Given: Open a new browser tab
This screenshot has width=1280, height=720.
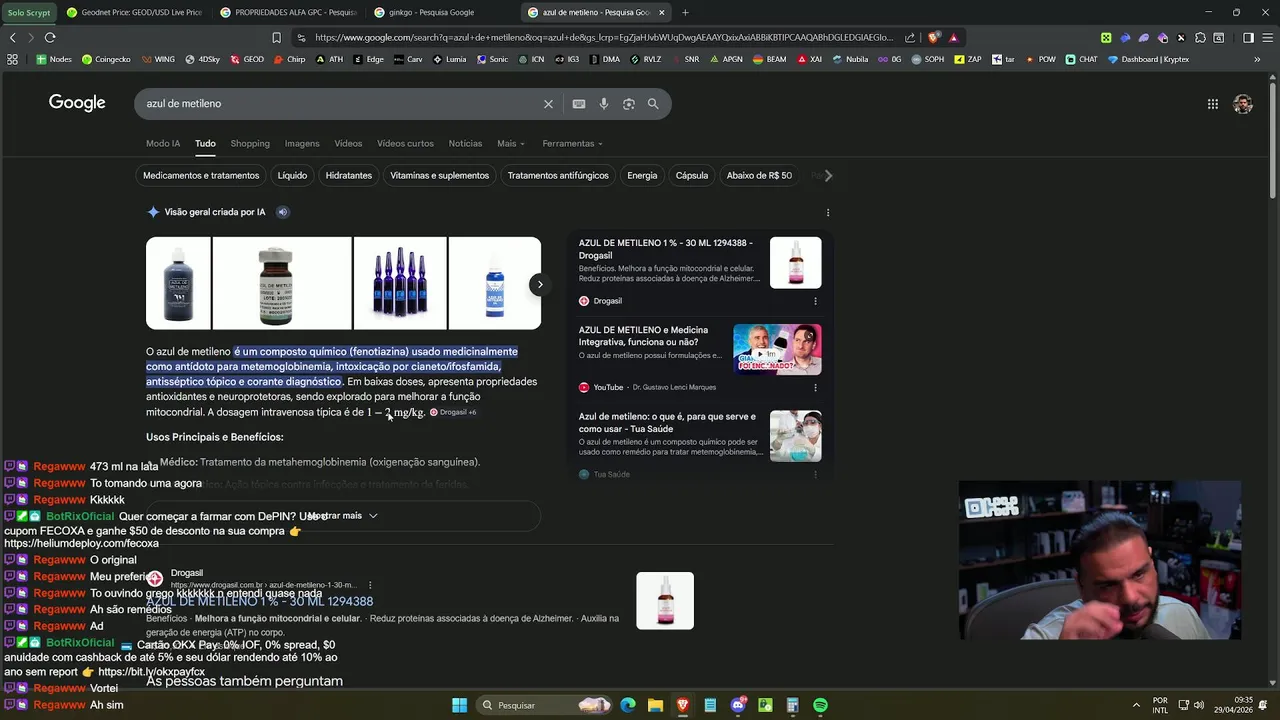Looking at the screenshot, I should (685, 12).
